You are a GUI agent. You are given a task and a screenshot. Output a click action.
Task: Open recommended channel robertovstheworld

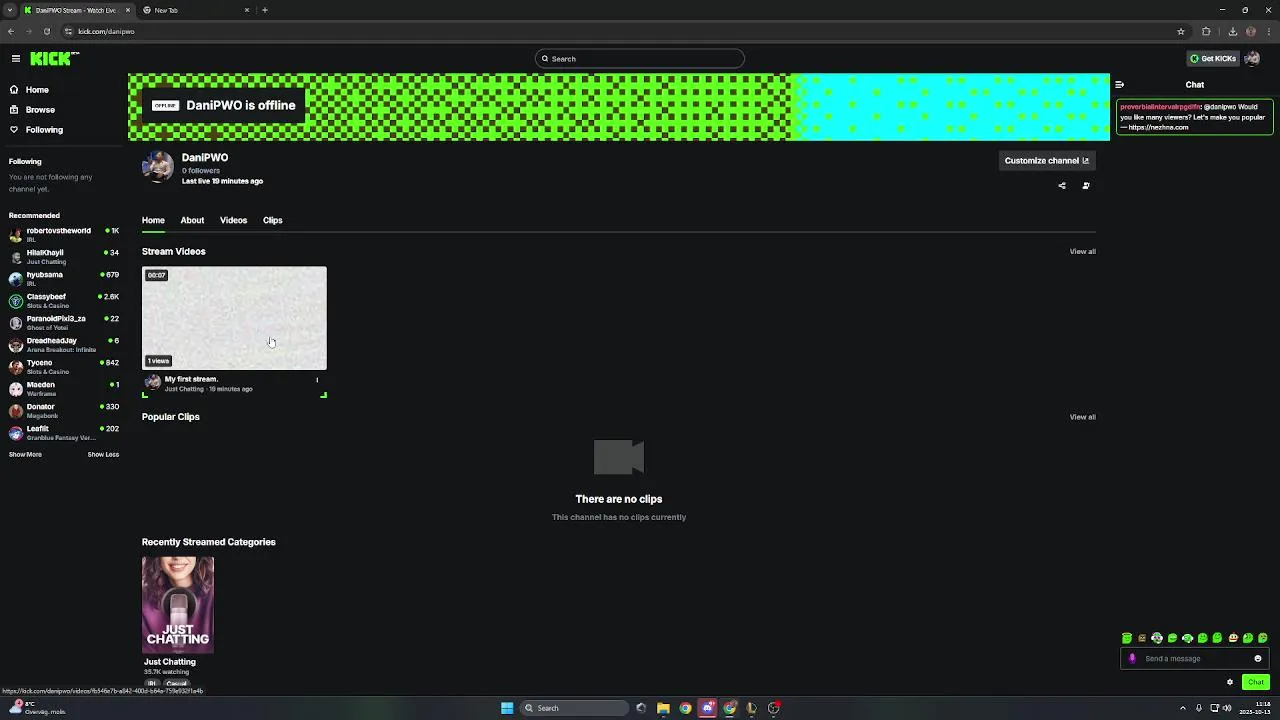pyautogui.click(x=63, y=235)
